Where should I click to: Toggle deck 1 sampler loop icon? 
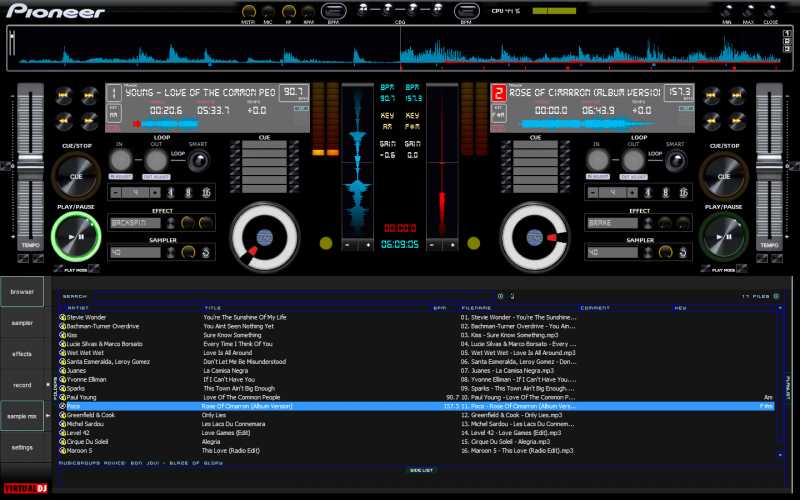pos(206,252)
